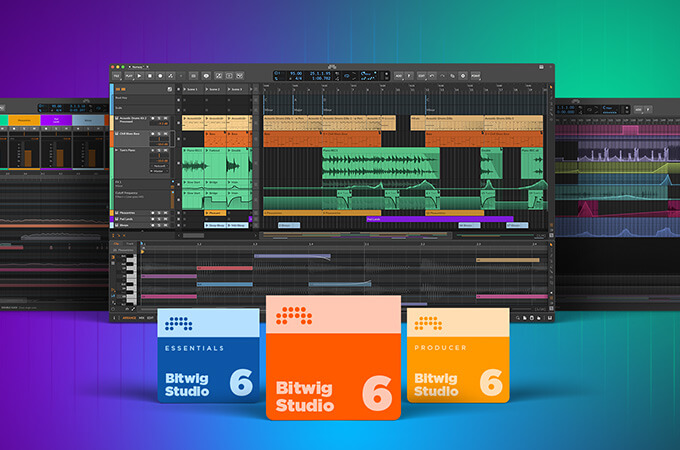Open the ADD menu in the right-hand window

coord(638,110)
